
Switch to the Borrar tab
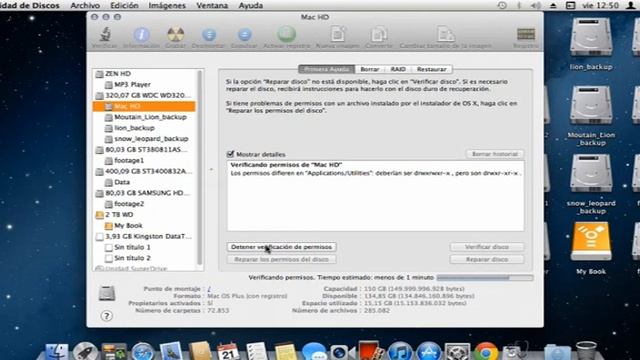click(370, 69)
